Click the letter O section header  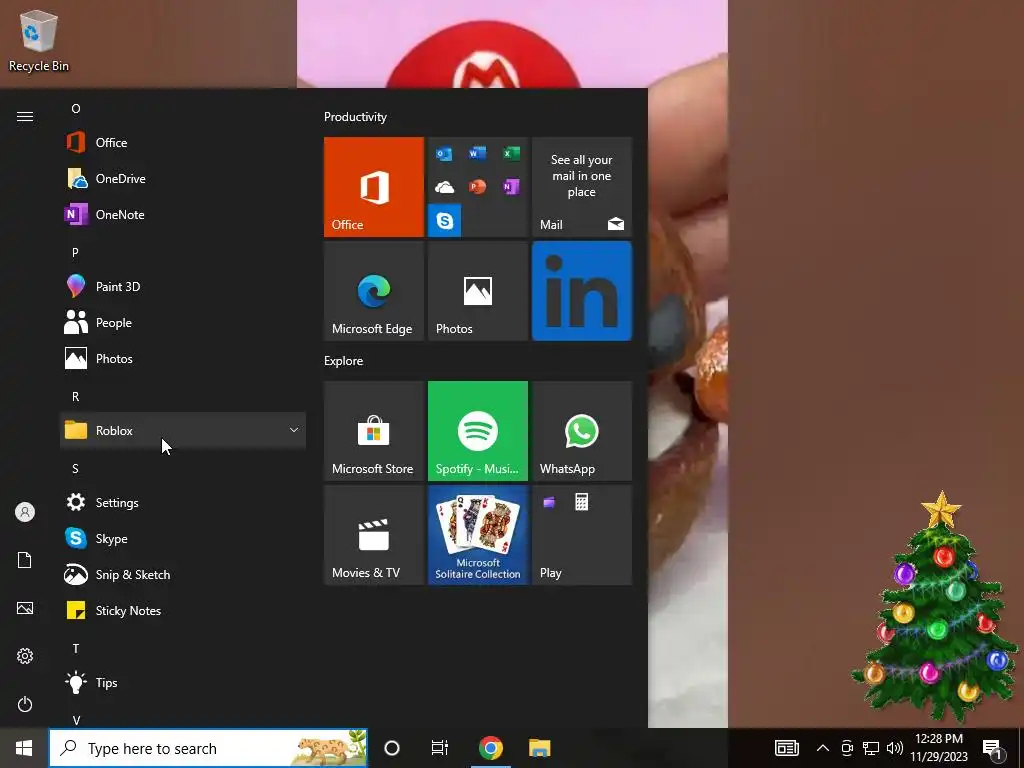click(76, 108)
